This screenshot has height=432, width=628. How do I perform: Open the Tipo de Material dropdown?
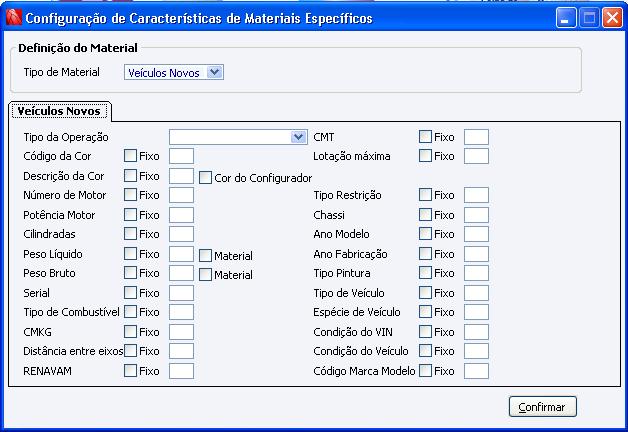[216, 72]
